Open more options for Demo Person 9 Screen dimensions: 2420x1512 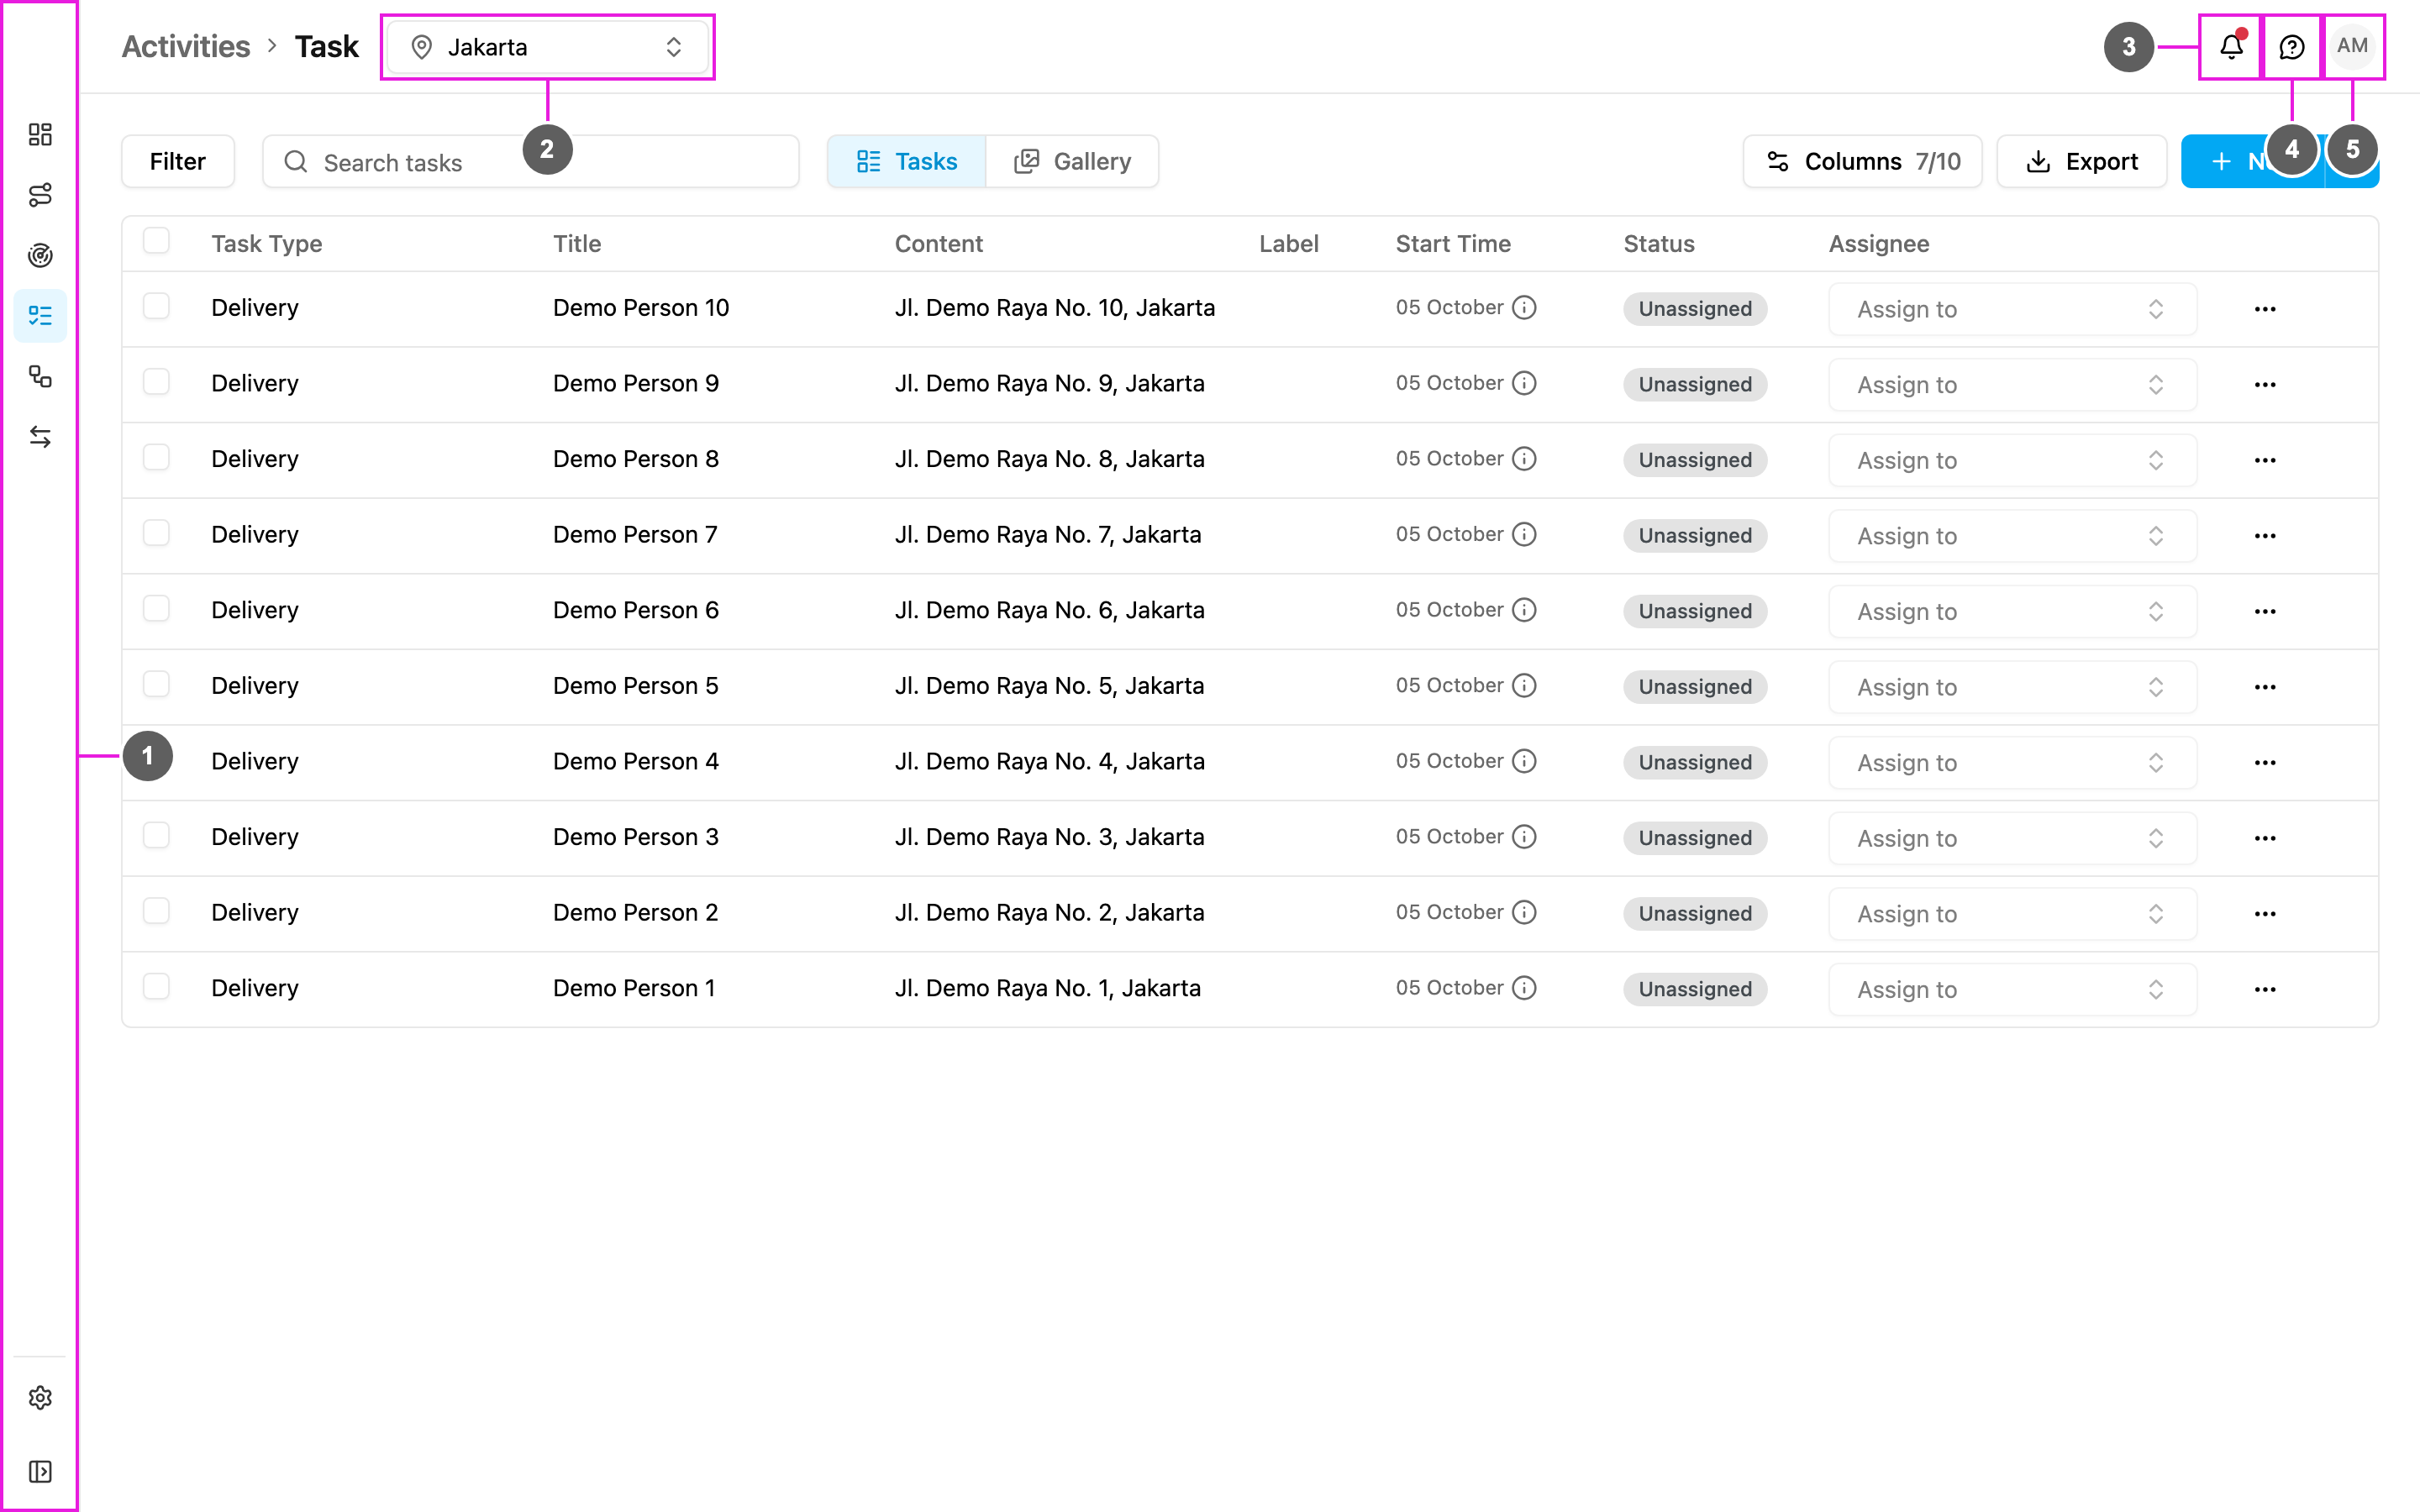tap(2265, 384)
